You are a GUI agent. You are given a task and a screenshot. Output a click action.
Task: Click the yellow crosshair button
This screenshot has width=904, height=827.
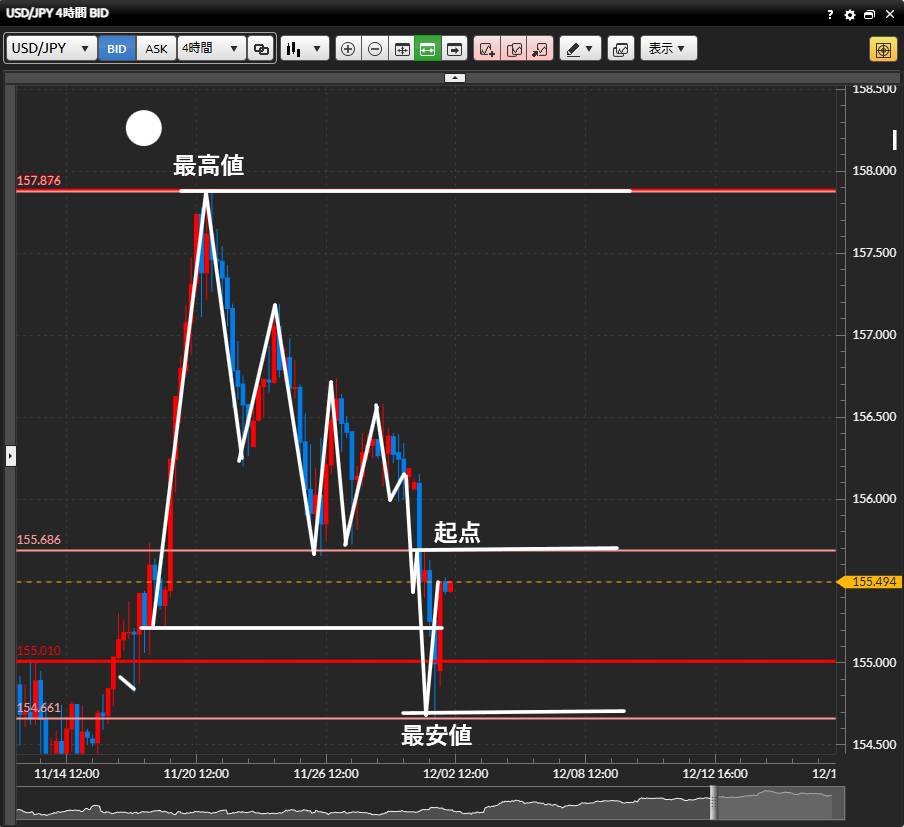883,49
